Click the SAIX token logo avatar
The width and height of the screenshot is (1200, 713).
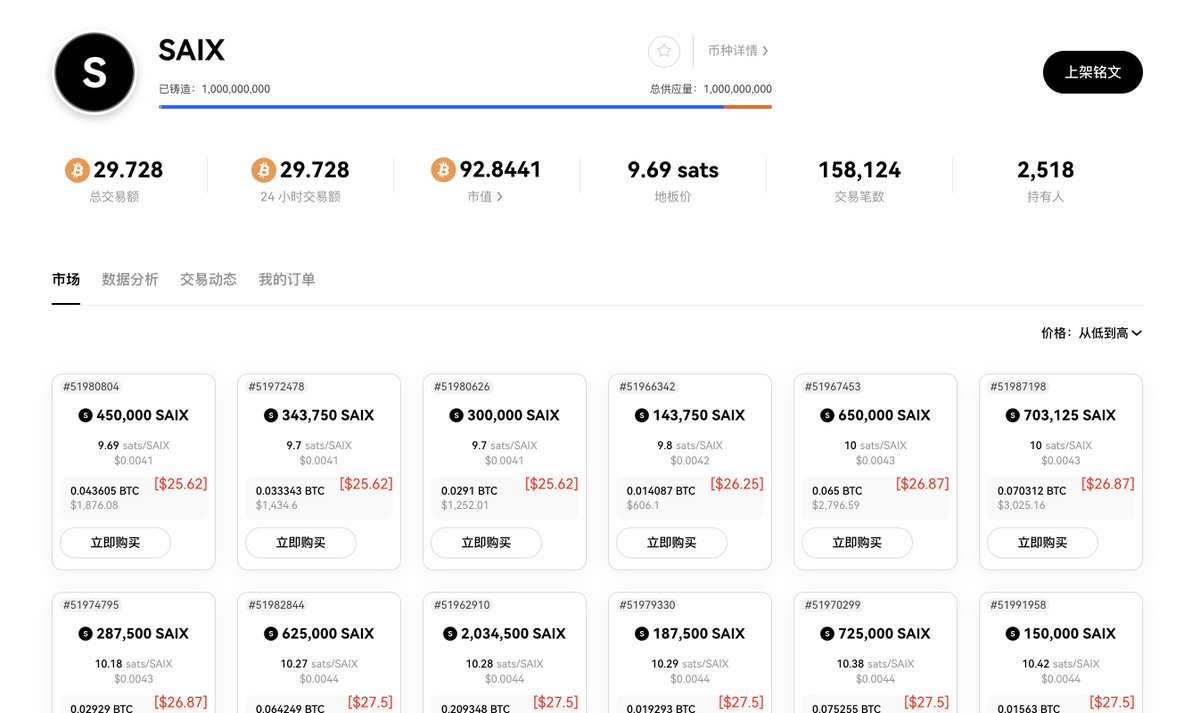coord(94,72)
